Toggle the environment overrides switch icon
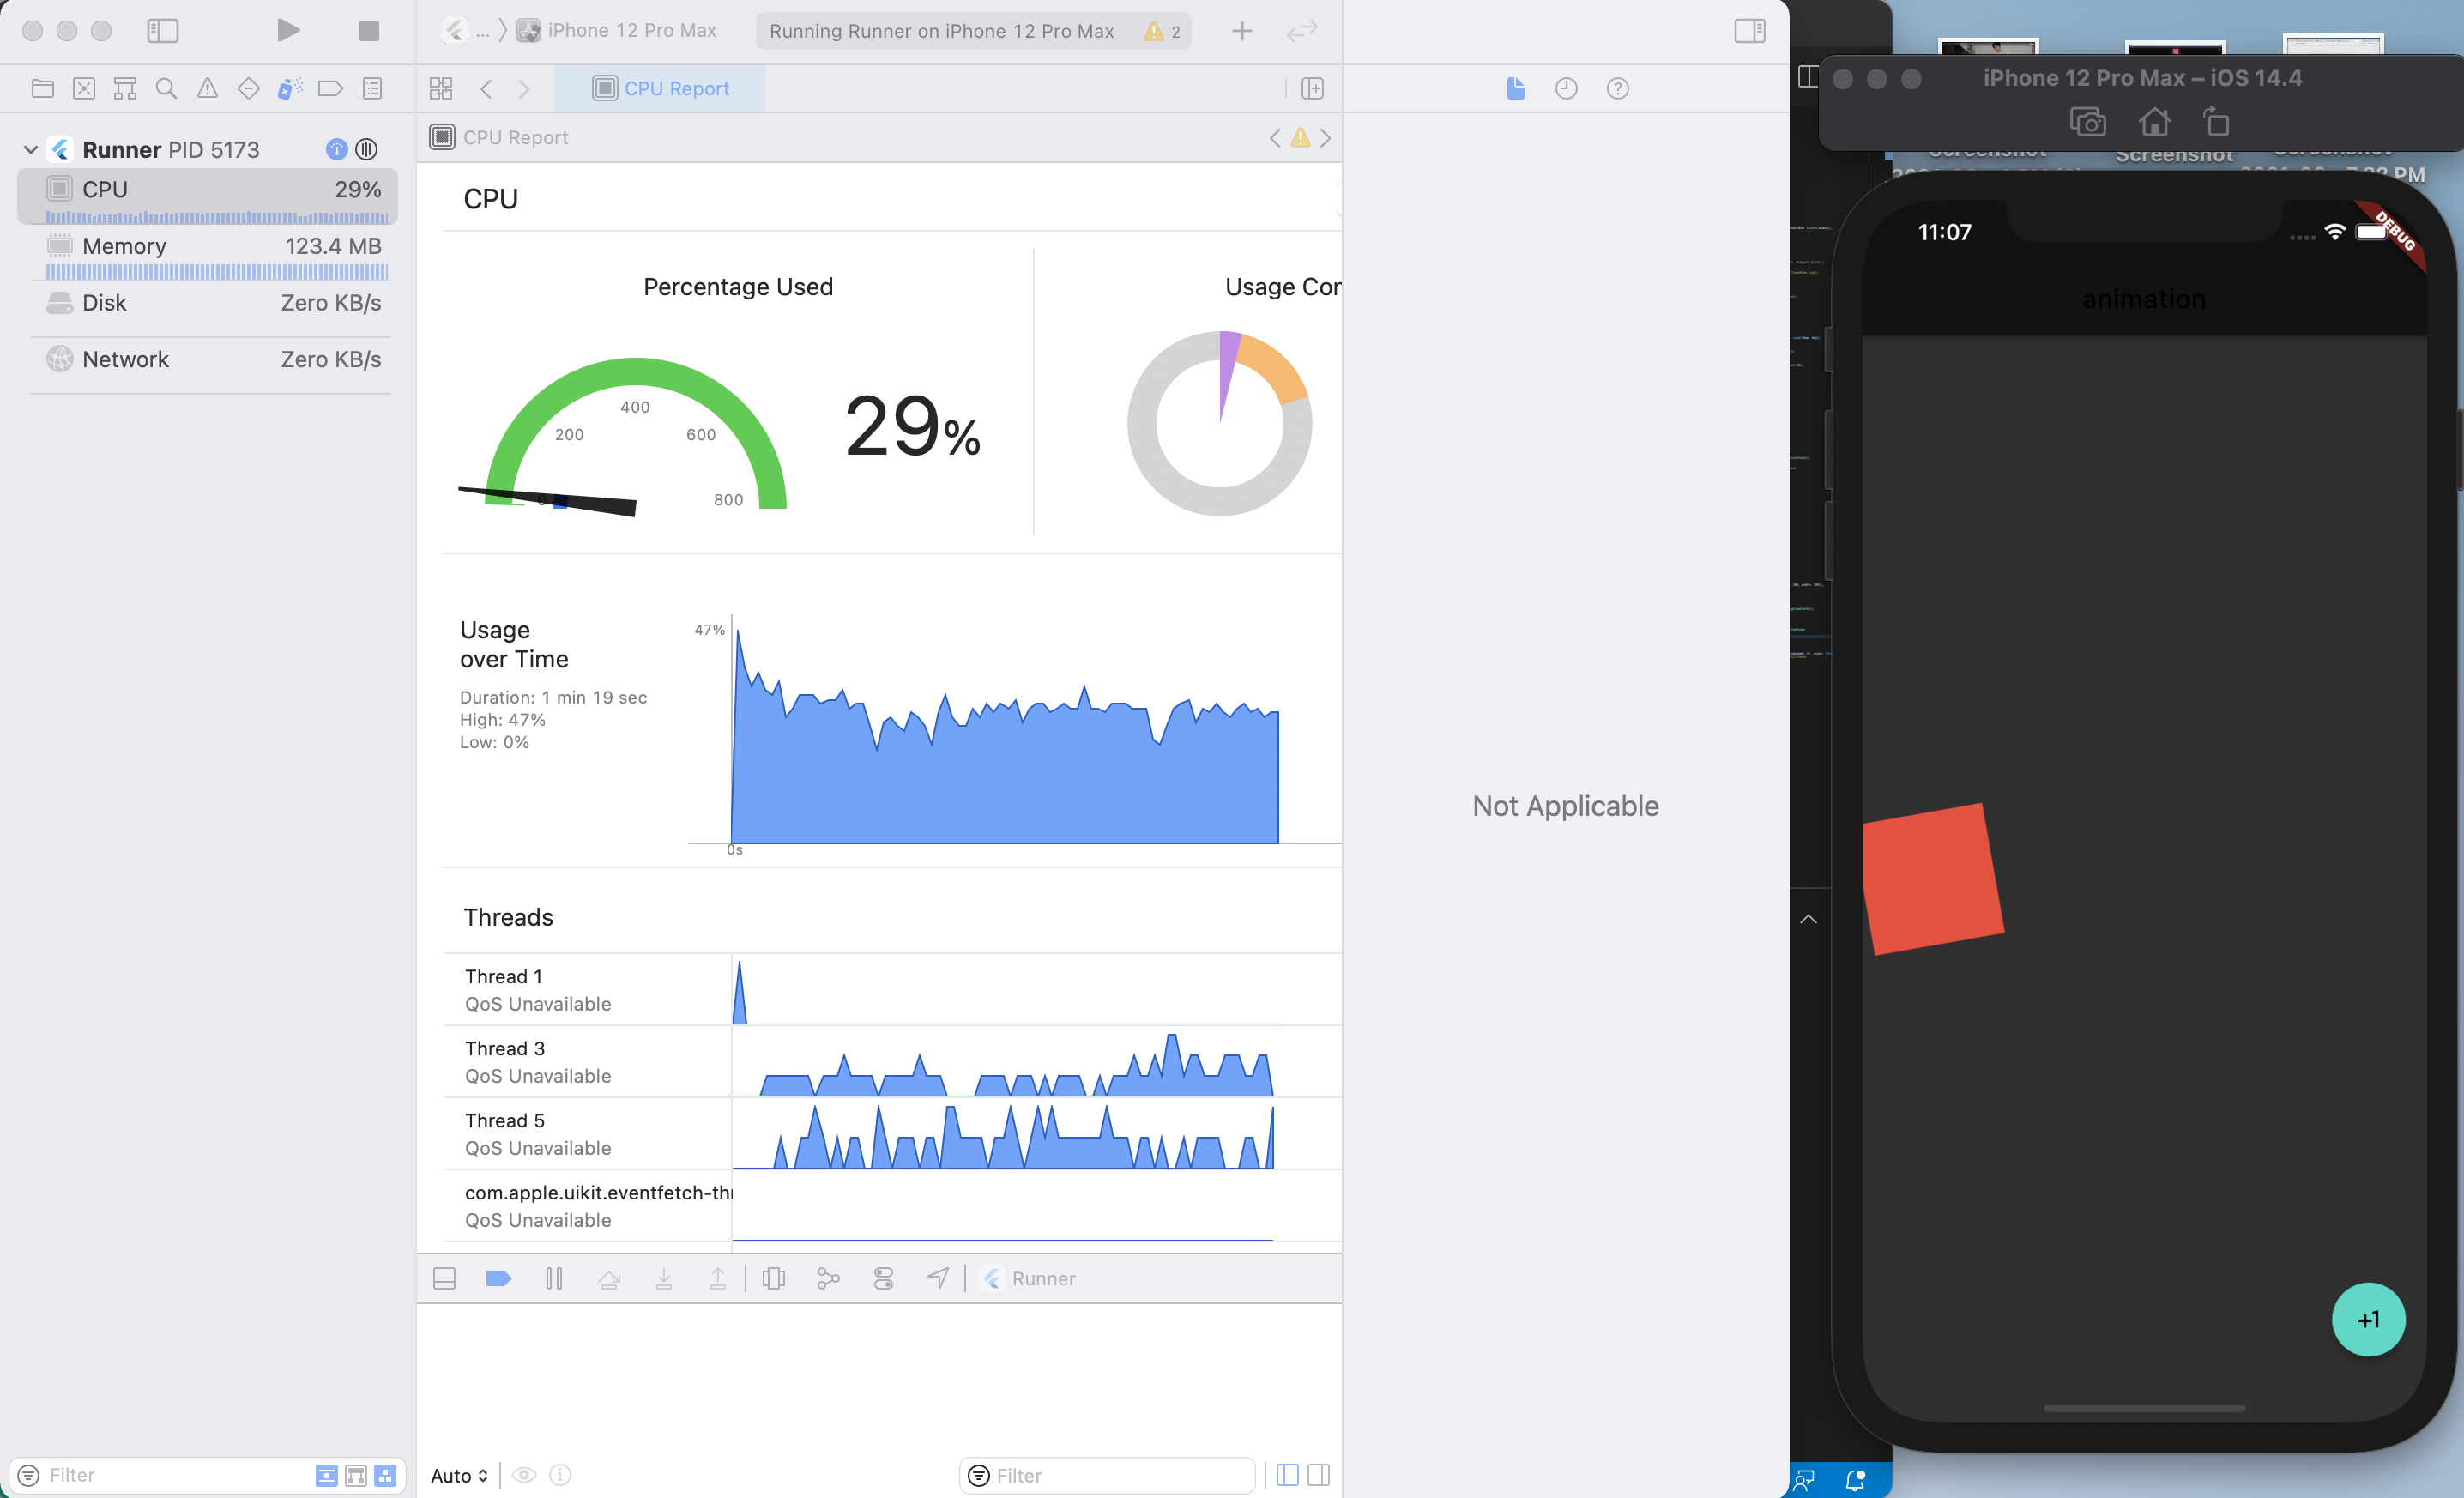The width and height of the screenshot is (2464, 1498). [883, 1278]
